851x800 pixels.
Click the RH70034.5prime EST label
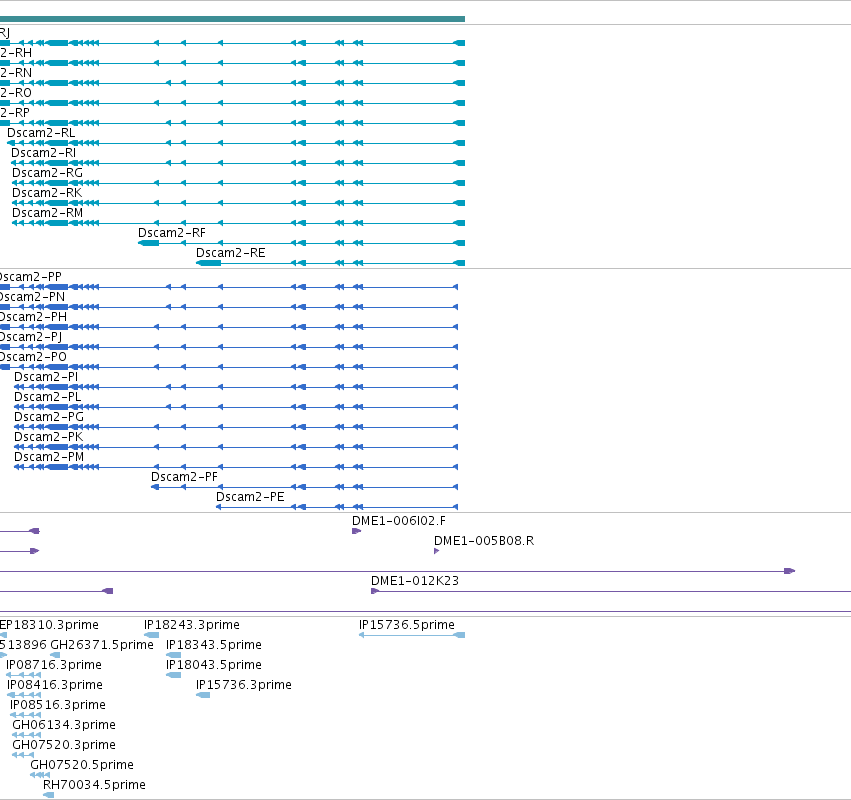[94, 786]
